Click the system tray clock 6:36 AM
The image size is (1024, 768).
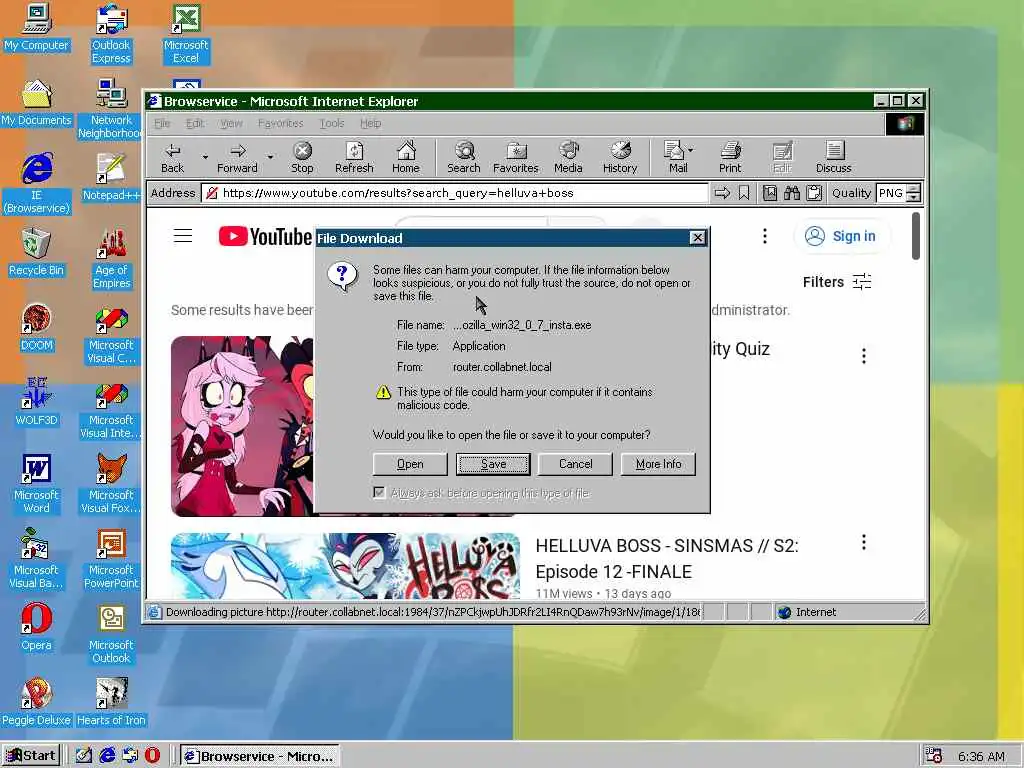coord(981,756)
